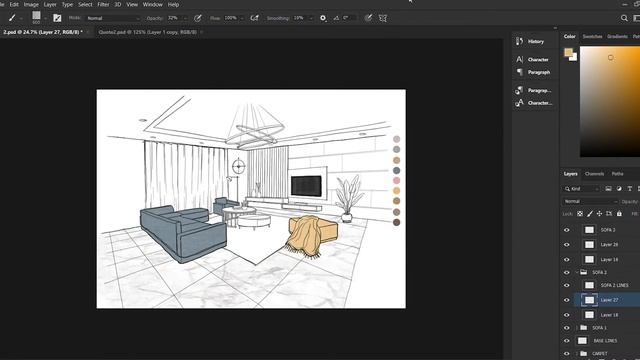Switch to the Swatches tab
Viewport: 640px width, 360px height.
coord(592,36)
